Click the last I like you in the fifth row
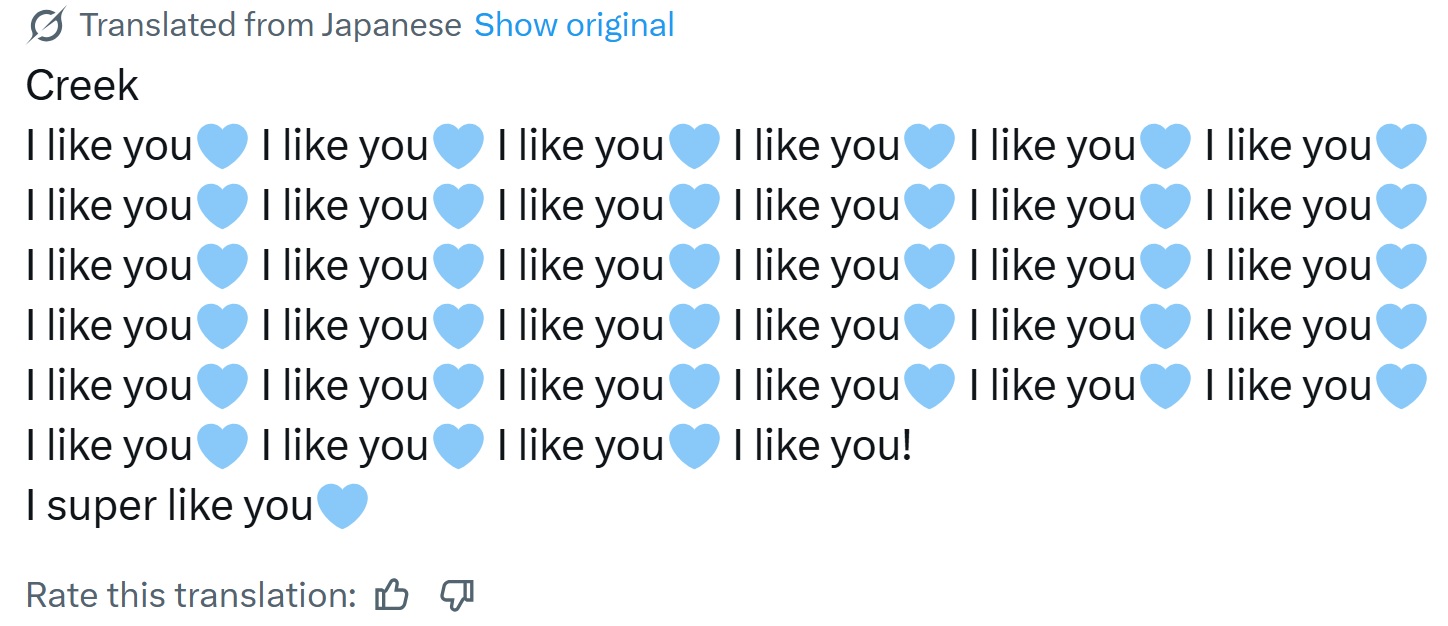1448x626 pixels. point(1288,386)
